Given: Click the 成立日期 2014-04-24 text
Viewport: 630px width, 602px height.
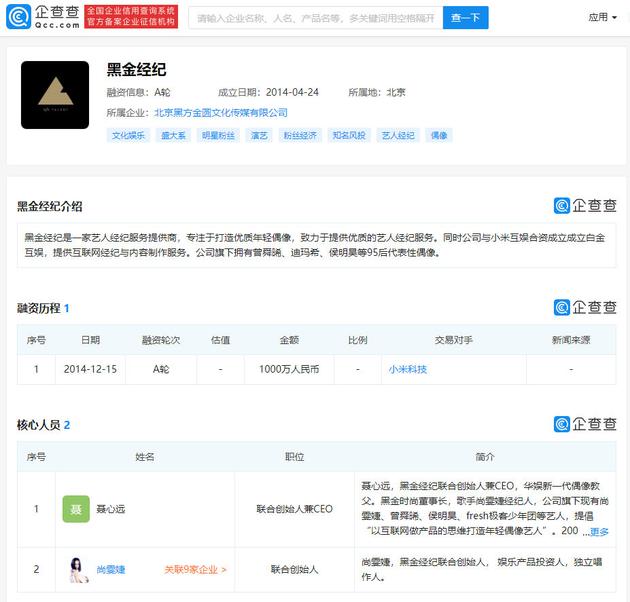Looking at the screenshot, I should pos(268,92).
